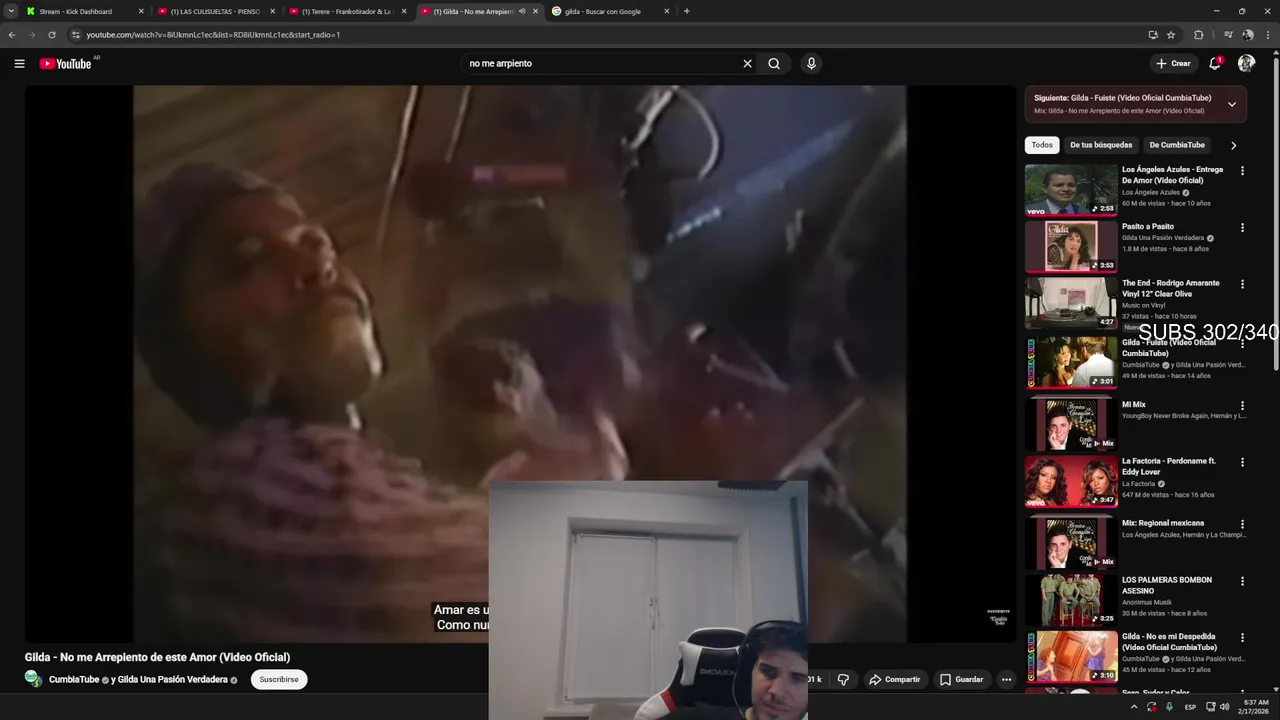This screenshot has width=1280, height=720.
Task: Open Gilda Una Pasión Verdadera channel link
Action: 173,680
